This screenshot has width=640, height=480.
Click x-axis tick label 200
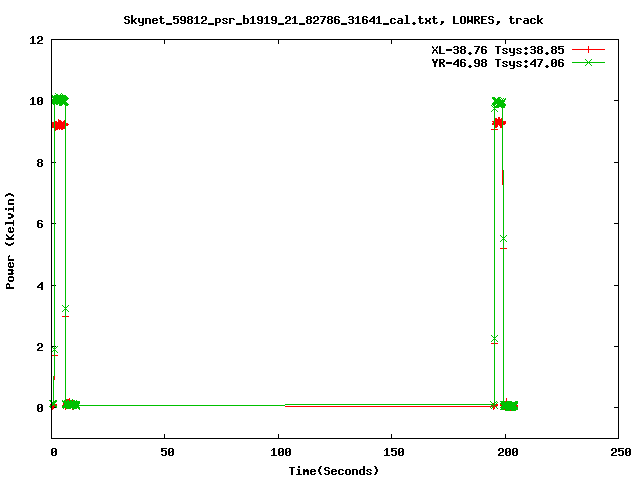pyautogui.click(x=507, y=452)
